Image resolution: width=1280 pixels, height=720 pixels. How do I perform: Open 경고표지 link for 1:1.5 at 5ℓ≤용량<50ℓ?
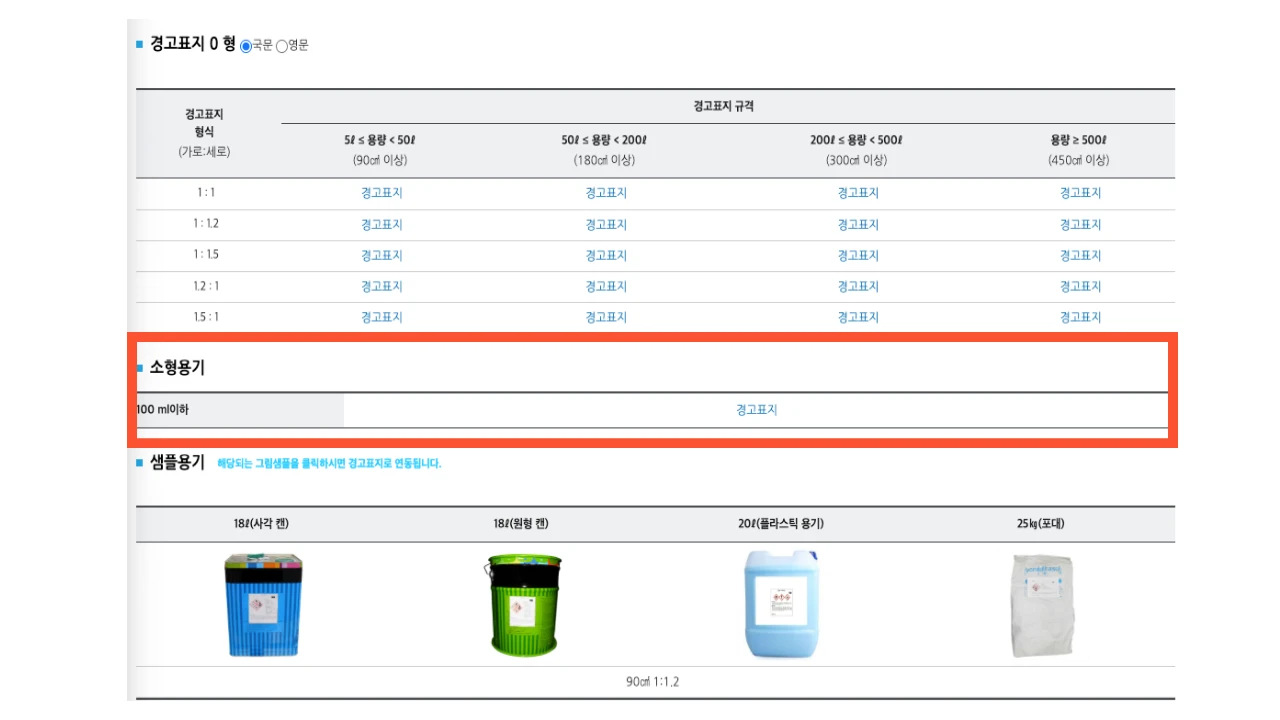coord(382,255)
